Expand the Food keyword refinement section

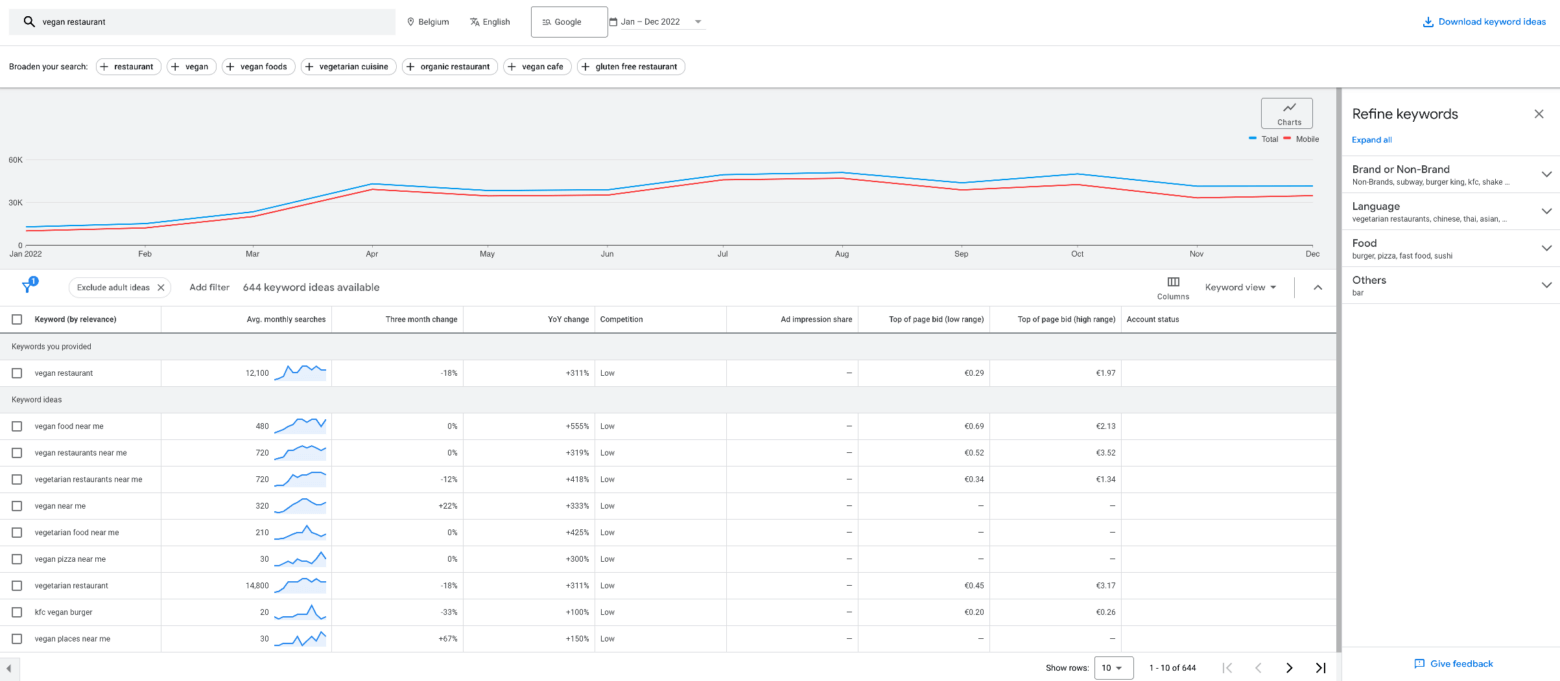click(x=1546, y=247)
